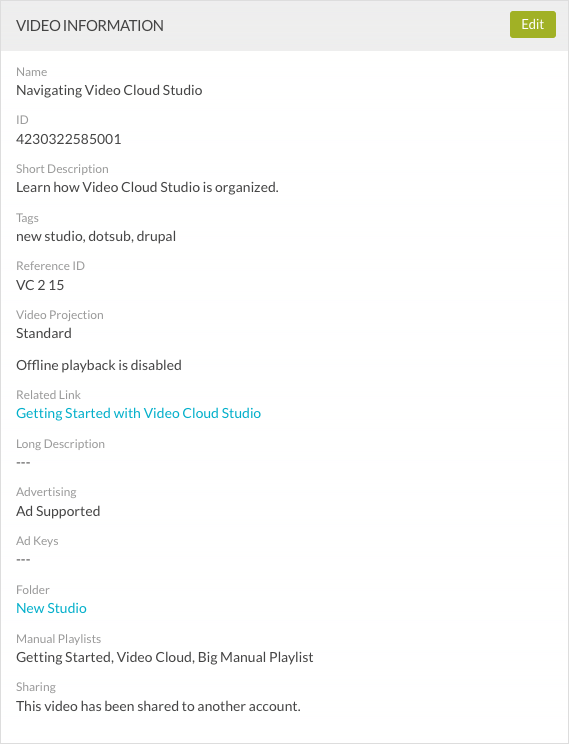Open Getting Started with Video Cloud Studio link
569x744 pixels.
pos(138,413)
